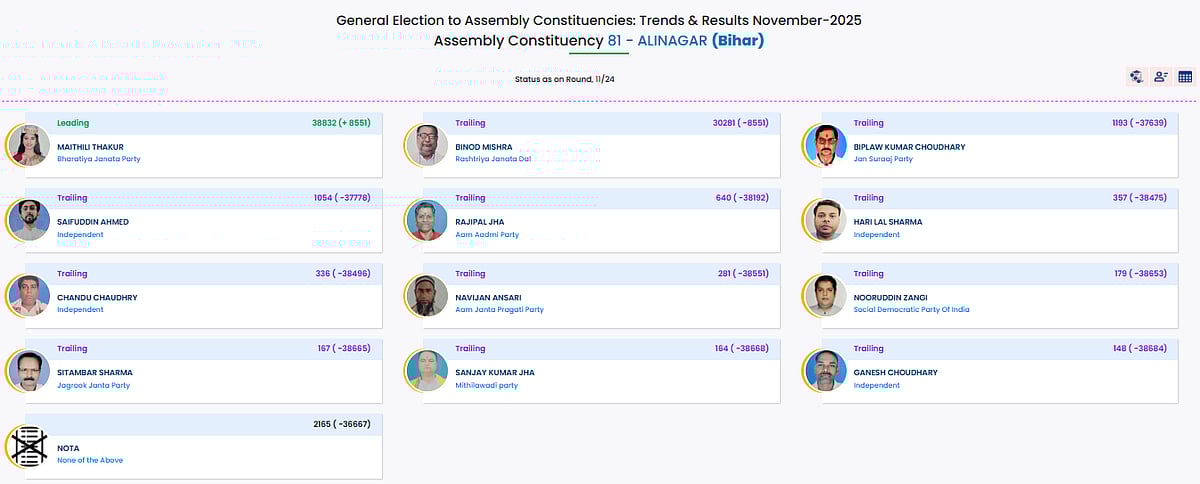Select the CHANDU CHAUDHRY candidate name
1200x484 pixels.
click(x=97, y=297)
